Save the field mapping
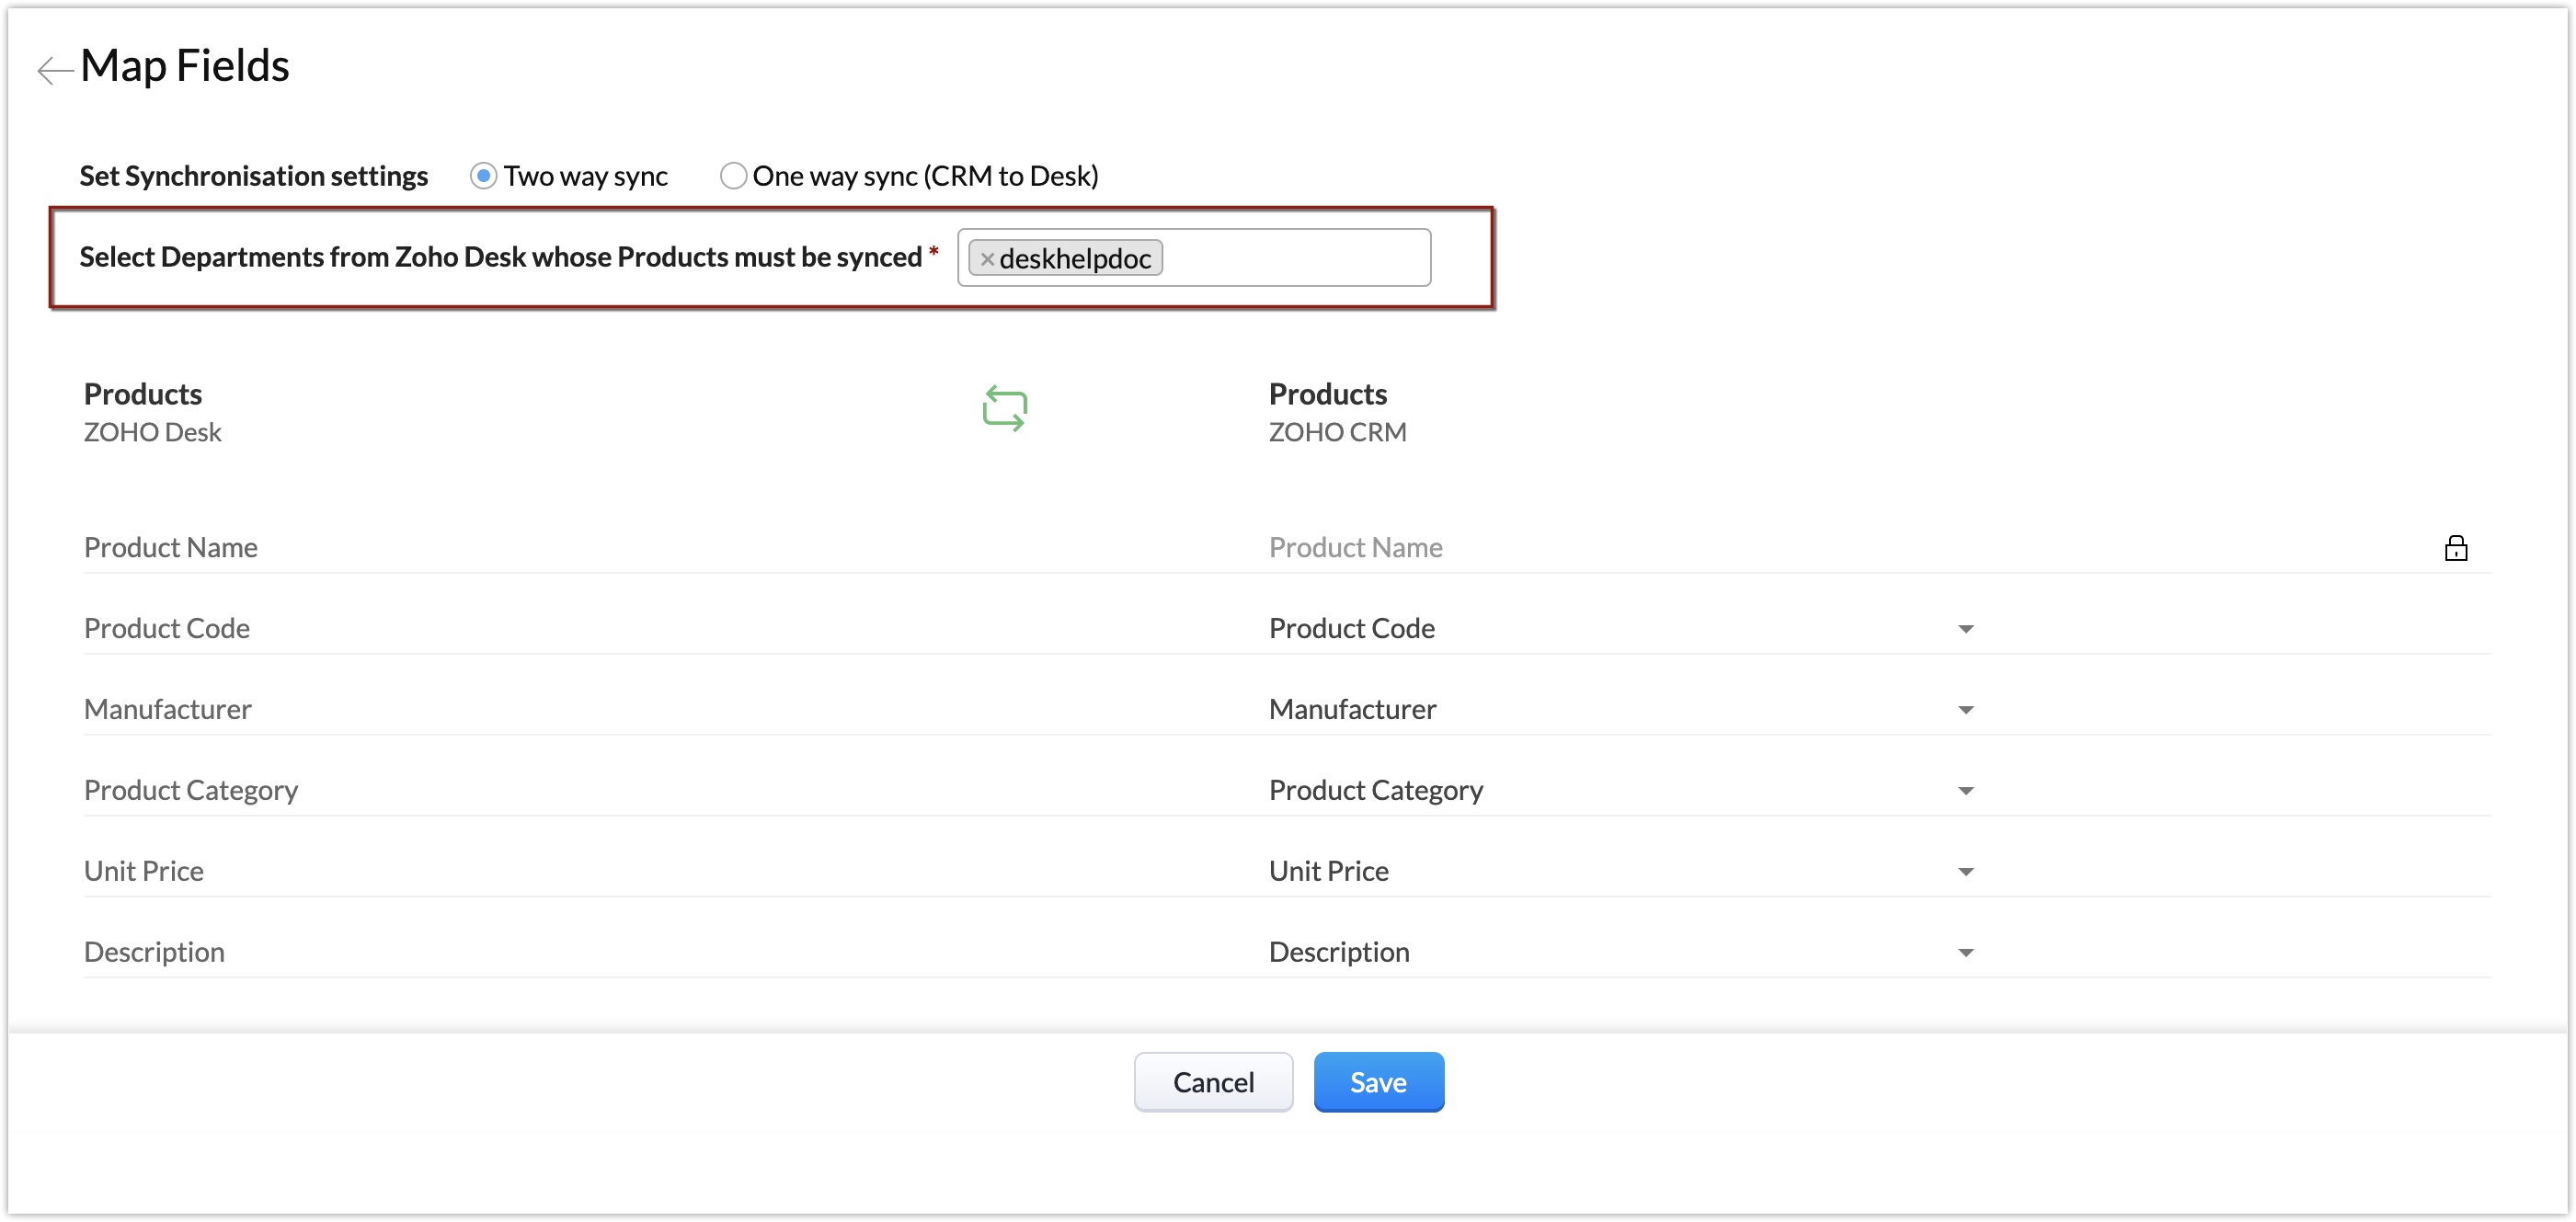2576x1222 pixels. pyautogui.click(x=1378, y=1082)
